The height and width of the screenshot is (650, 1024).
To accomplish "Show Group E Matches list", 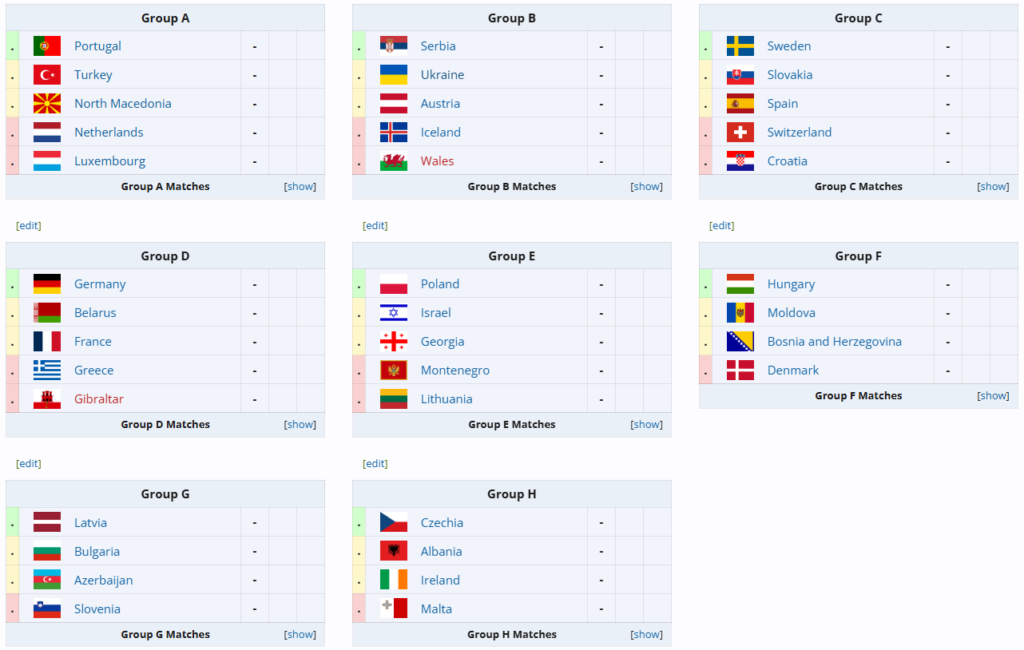I will [647, 424].
